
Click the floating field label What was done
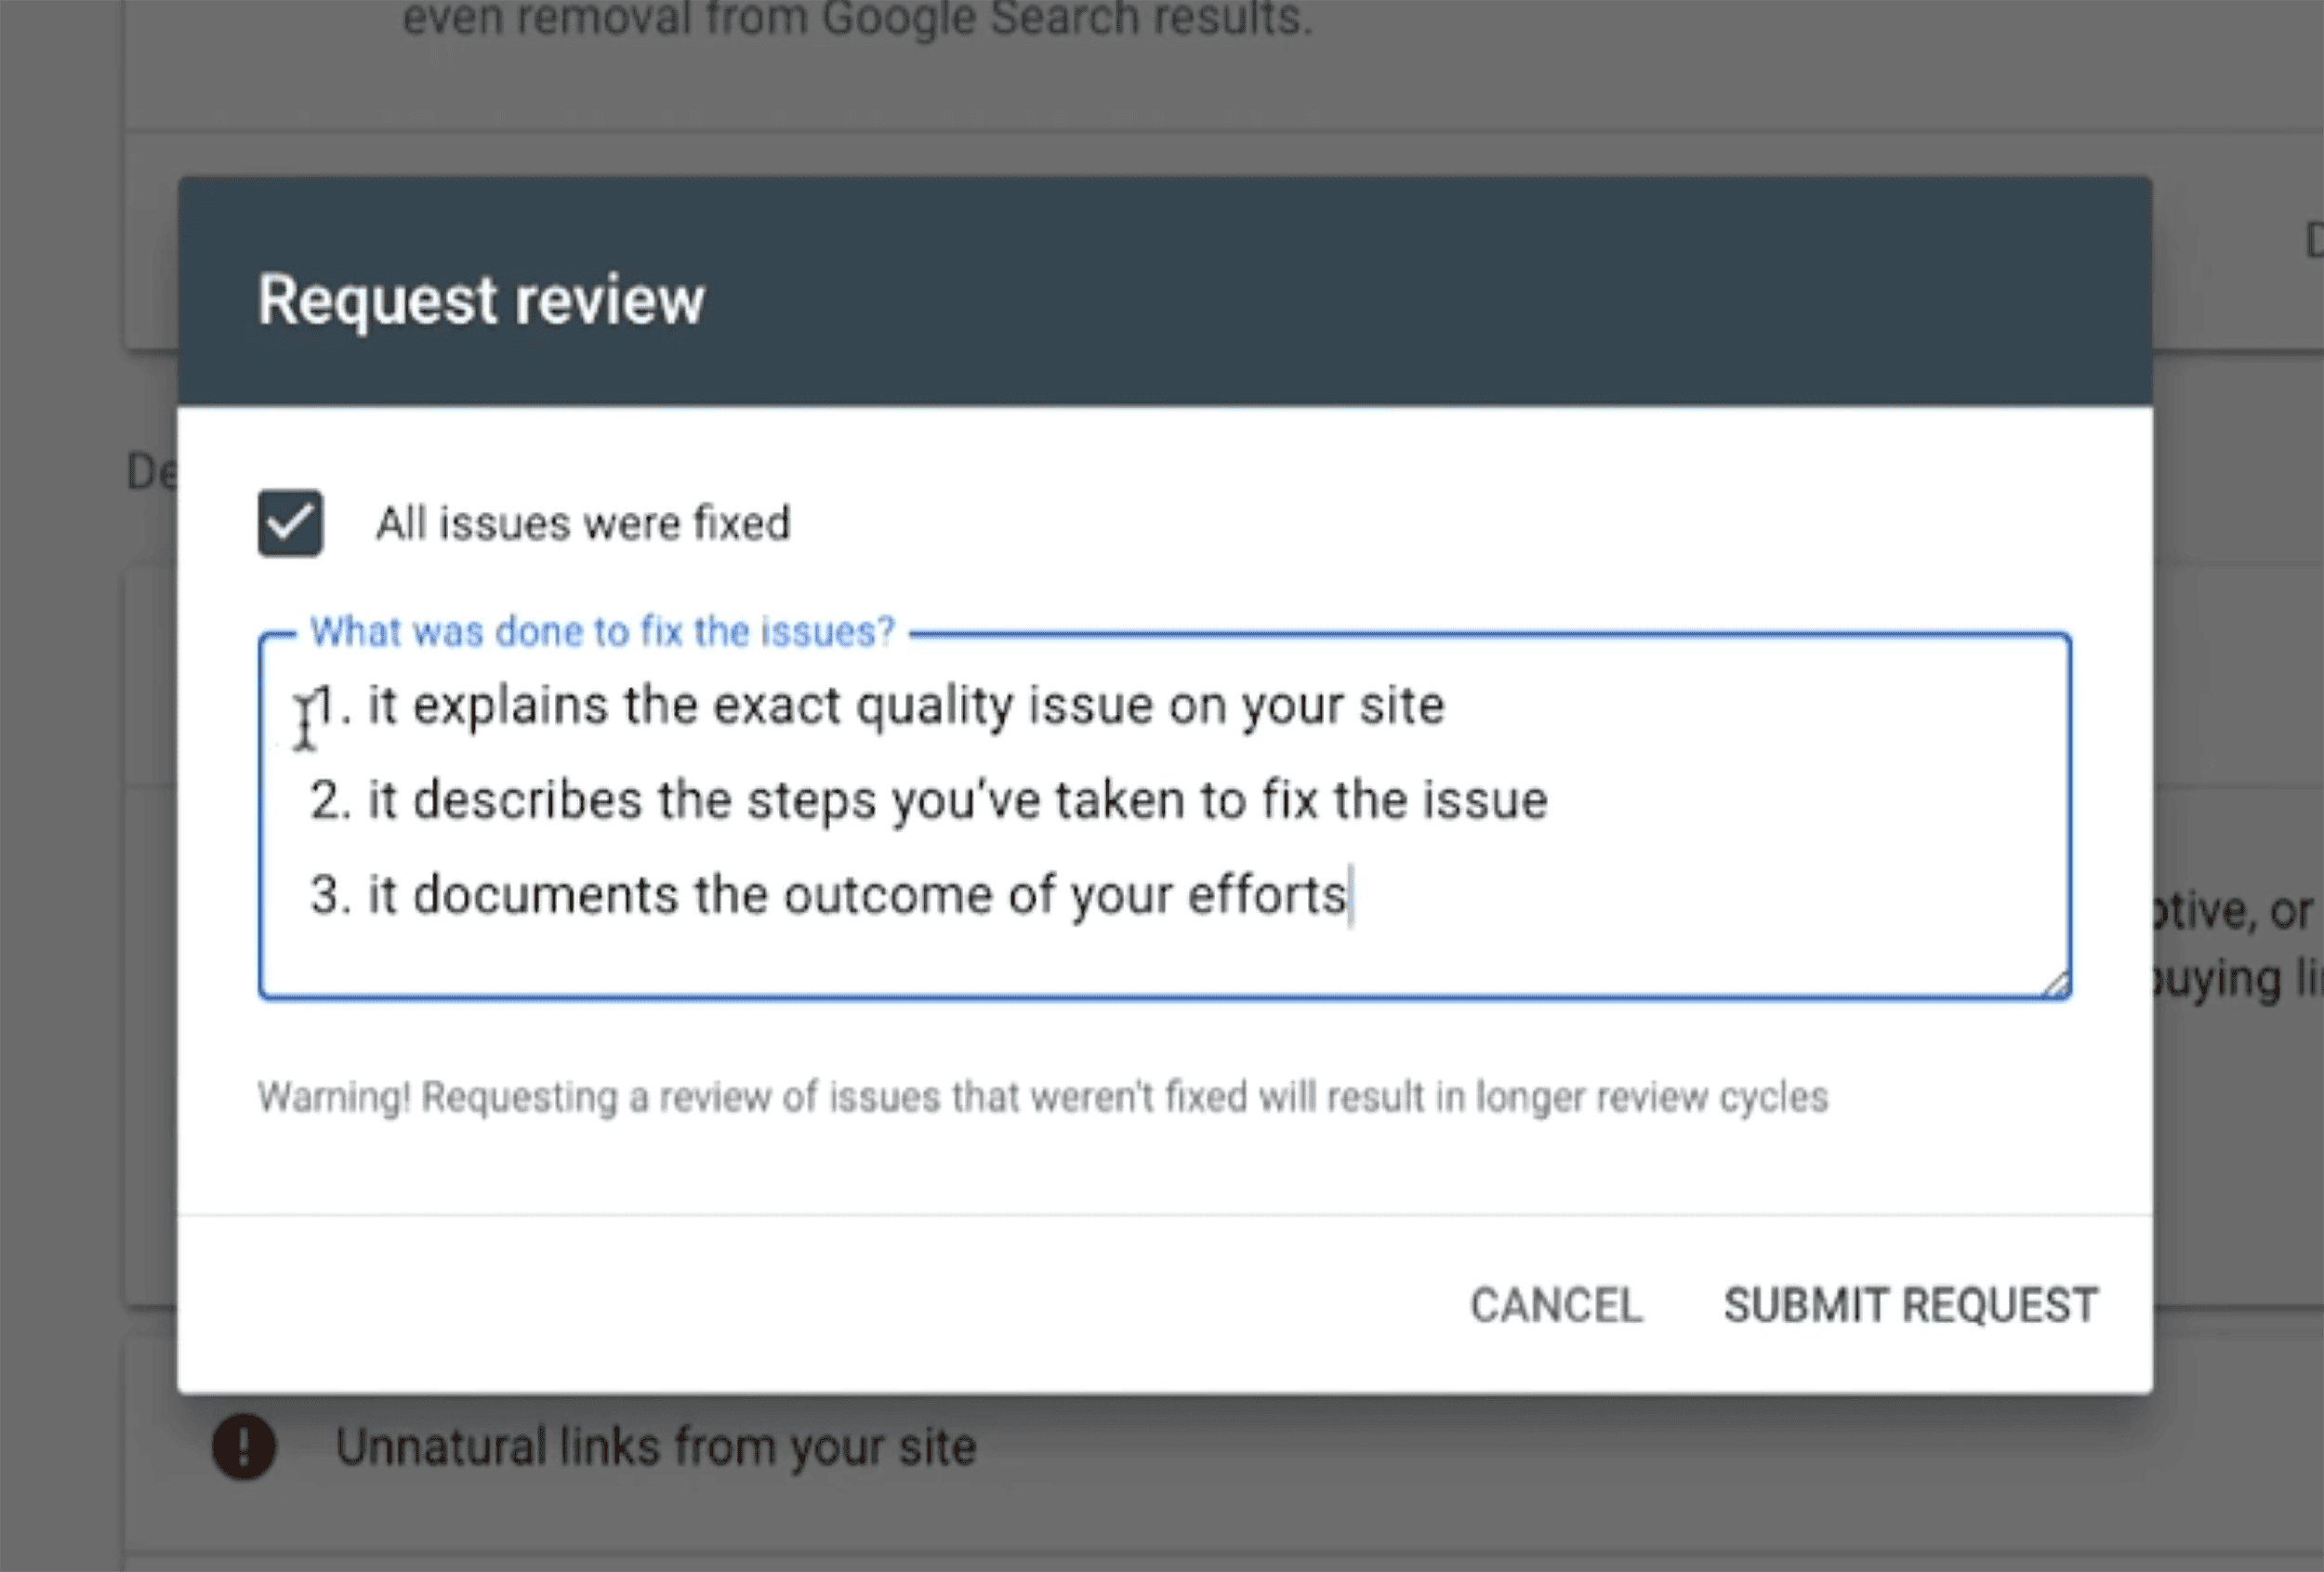tap(604, 632)
